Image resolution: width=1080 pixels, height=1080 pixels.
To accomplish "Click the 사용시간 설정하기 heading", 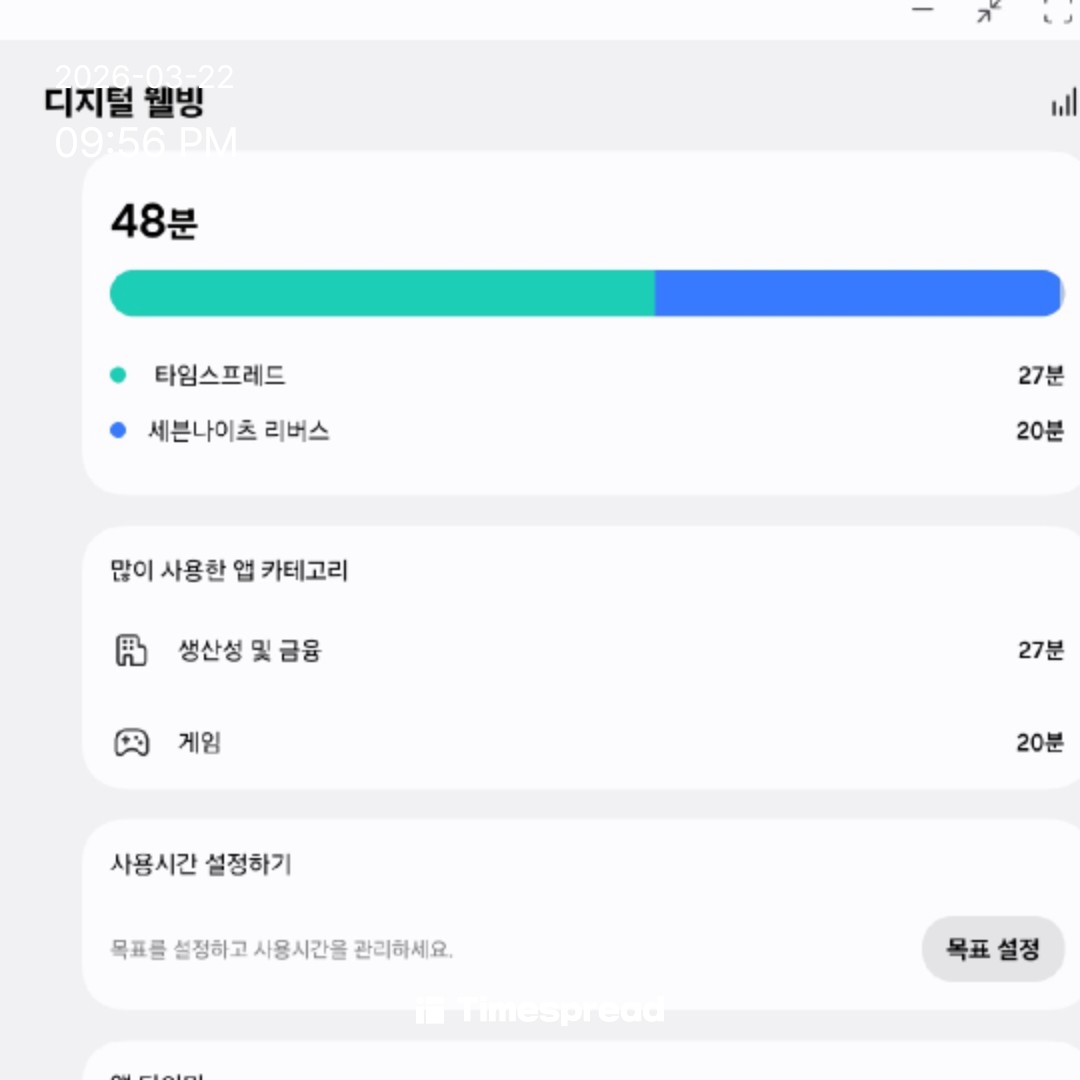I will click(x=201, y=863).
